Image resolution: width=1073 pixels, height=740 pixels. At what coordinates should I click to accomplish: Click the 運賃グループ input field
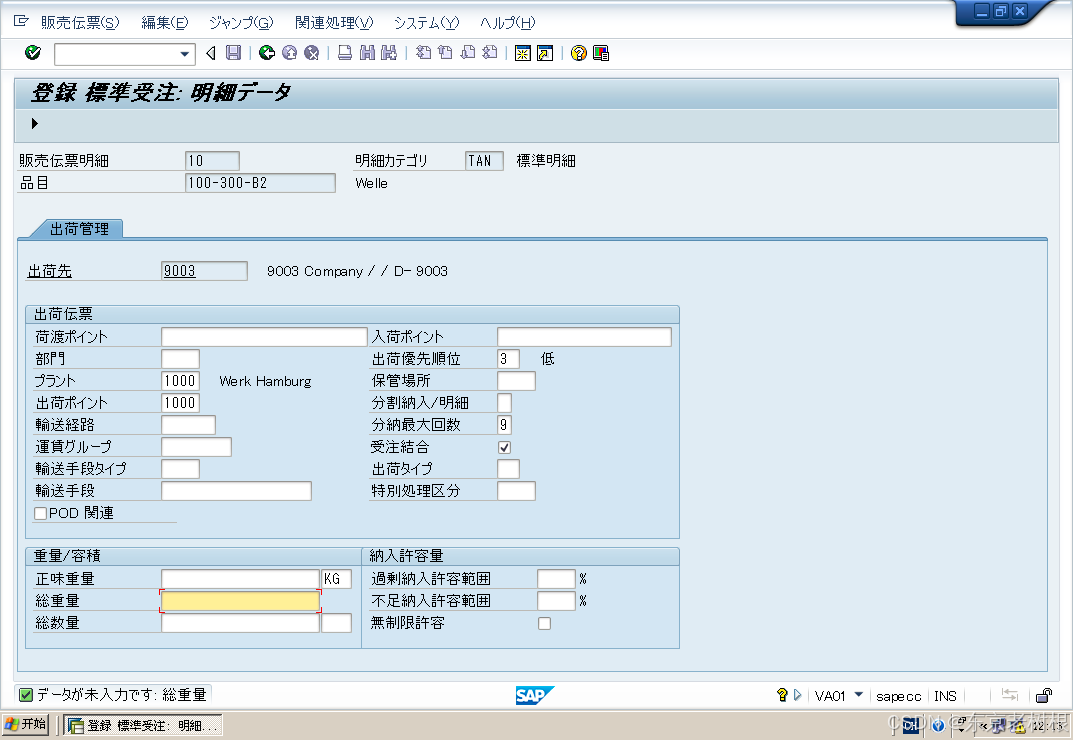coord(196,447)
